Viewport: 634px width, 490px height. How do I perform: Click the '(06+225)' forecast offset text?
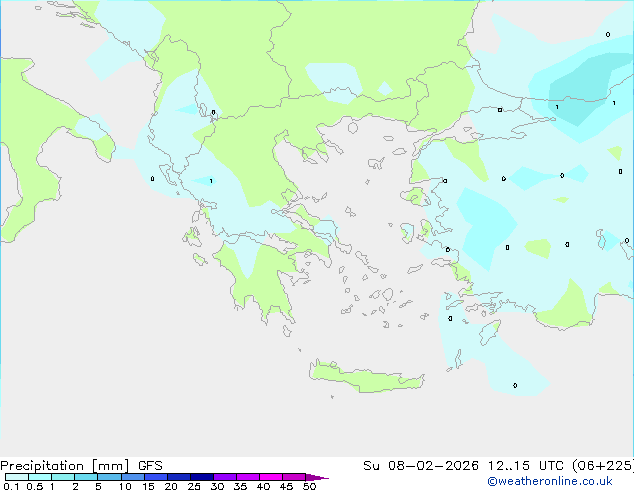pos(602,466)
